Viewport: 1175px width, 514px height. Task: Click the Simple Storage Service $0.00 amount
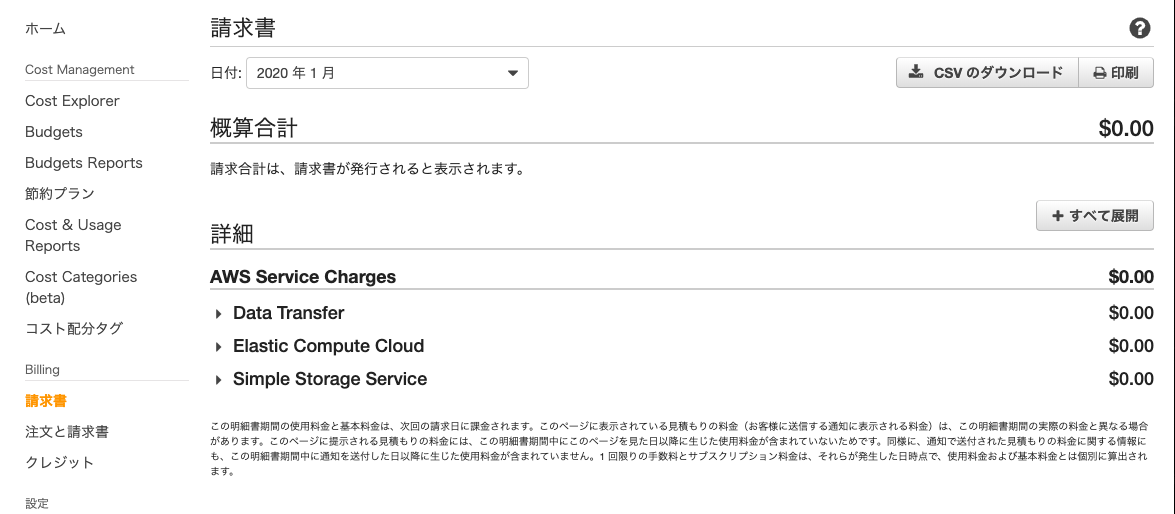click(1131, 379)
